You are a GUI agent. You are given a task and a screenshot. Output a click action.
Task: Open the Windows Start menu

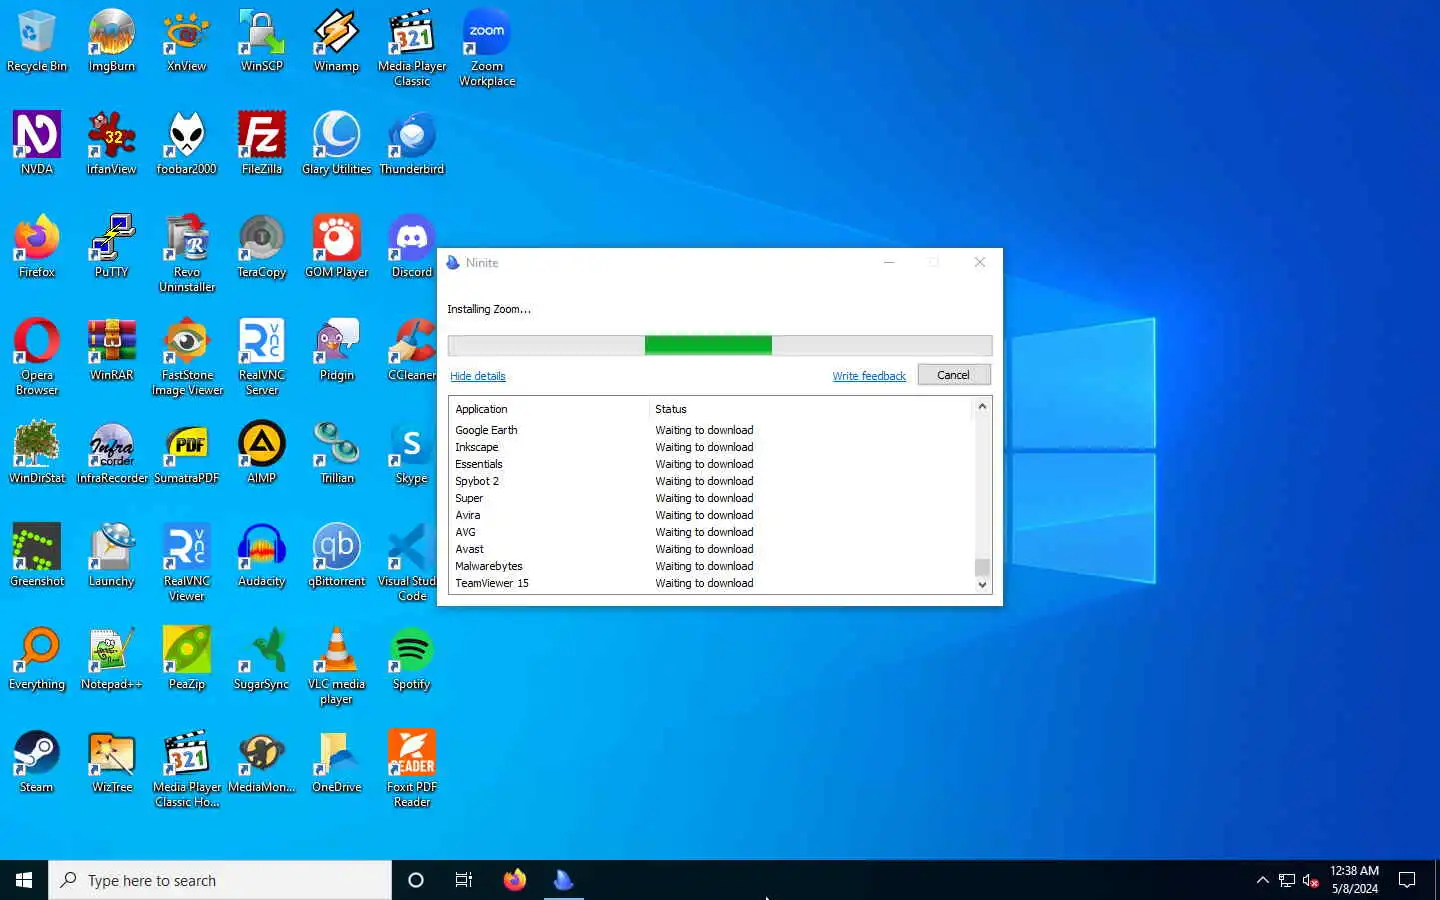coord(24,880)
